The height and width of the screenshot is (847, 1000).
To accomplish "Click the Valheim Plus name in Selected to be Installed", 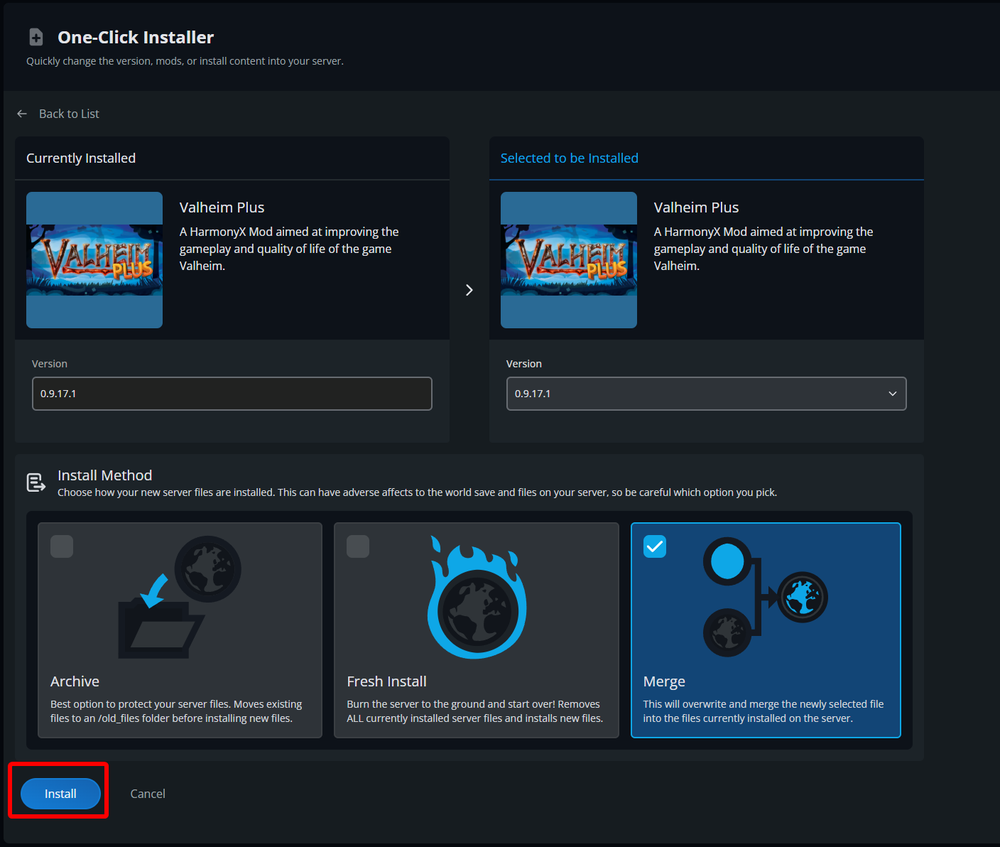I will point(696,207).
